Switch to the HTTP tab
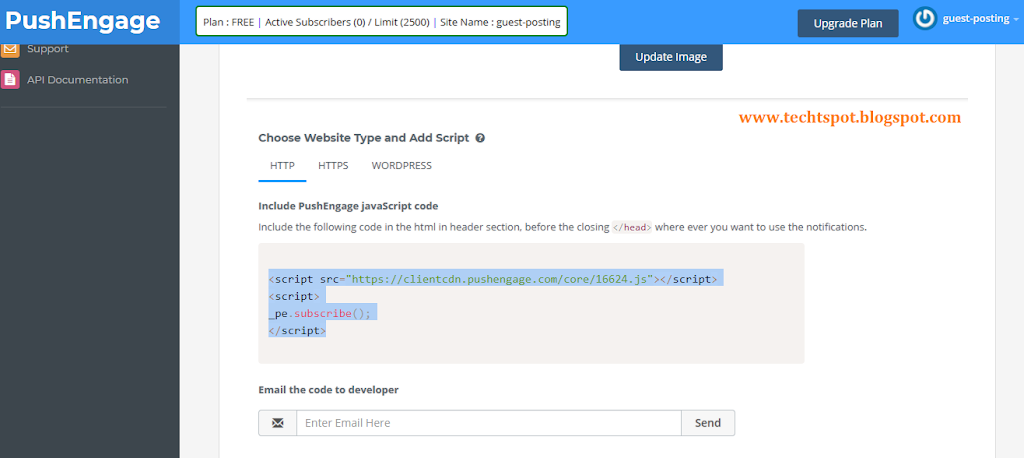 click(282, 166)
